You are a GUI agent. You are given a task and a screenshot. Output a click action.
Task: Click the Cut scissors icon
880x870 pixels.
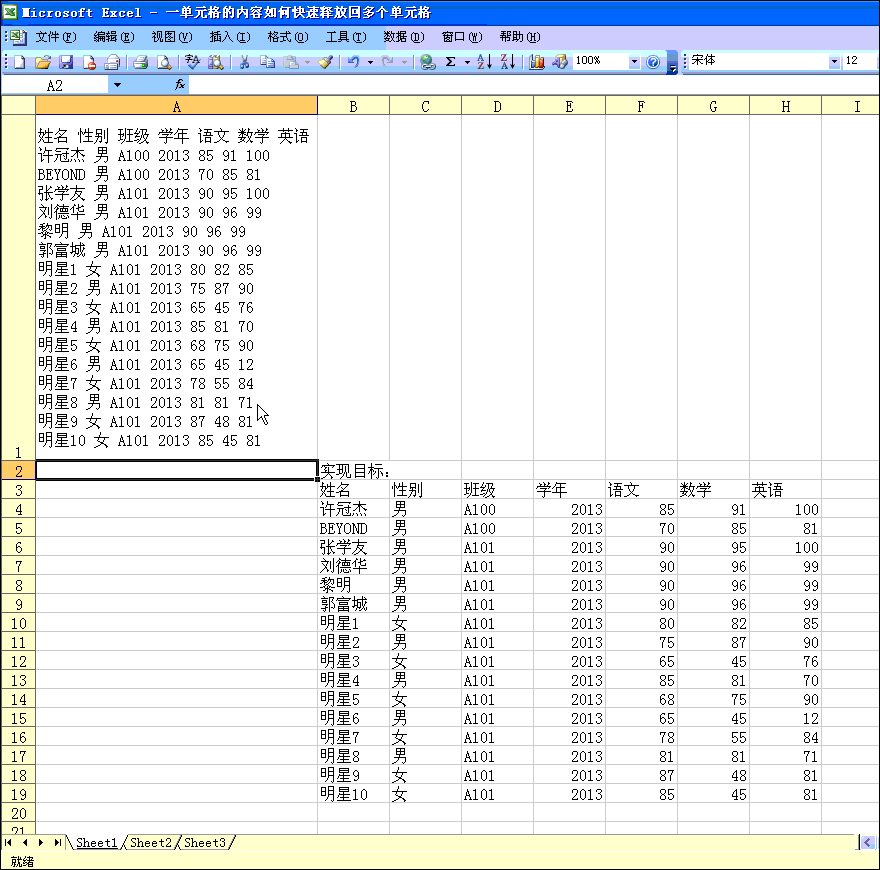click(243, 62)
